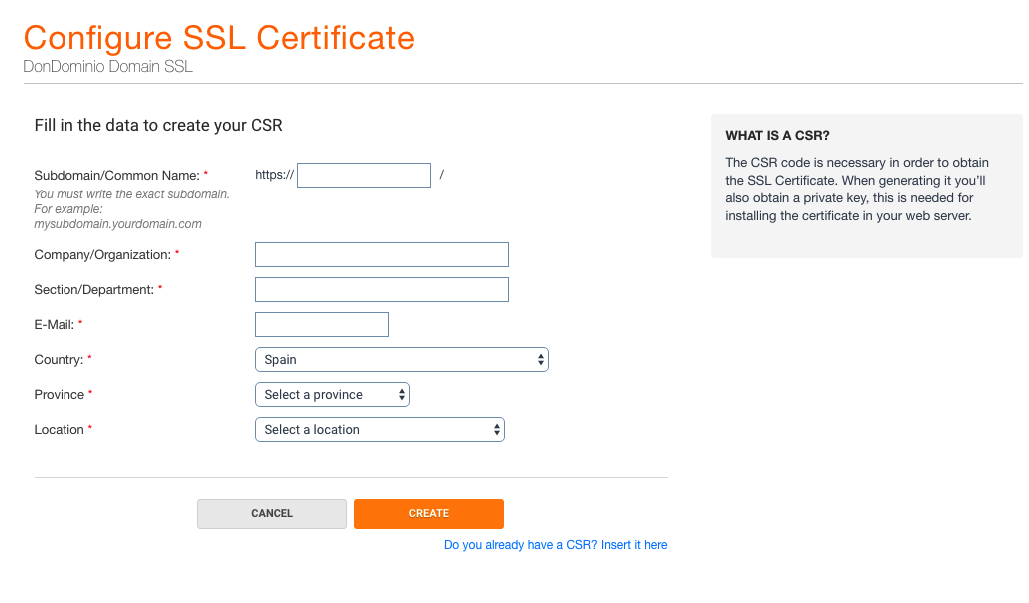The image size is (1029, 603).
Task: Click the 'Country:' field label
Action: [58, 360]
